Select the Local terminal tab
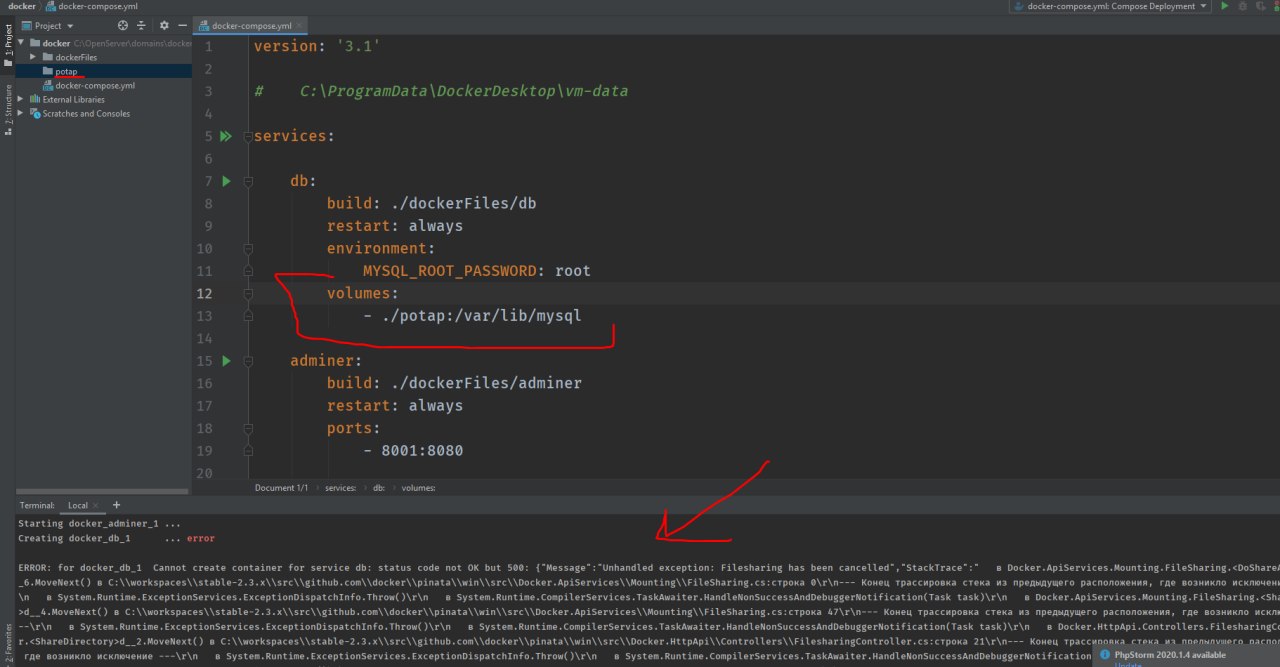1280x667 pixels. click(x=78, y=505)
